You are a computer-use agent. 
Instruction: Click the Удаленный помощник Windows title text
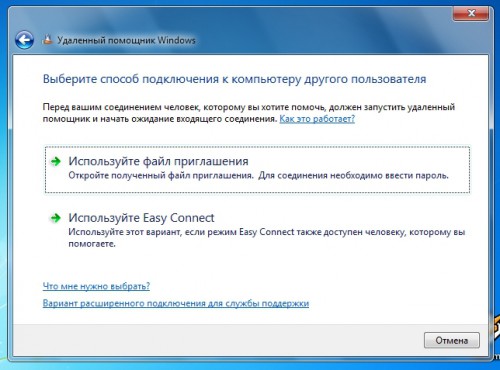click(x=126, y=40)
